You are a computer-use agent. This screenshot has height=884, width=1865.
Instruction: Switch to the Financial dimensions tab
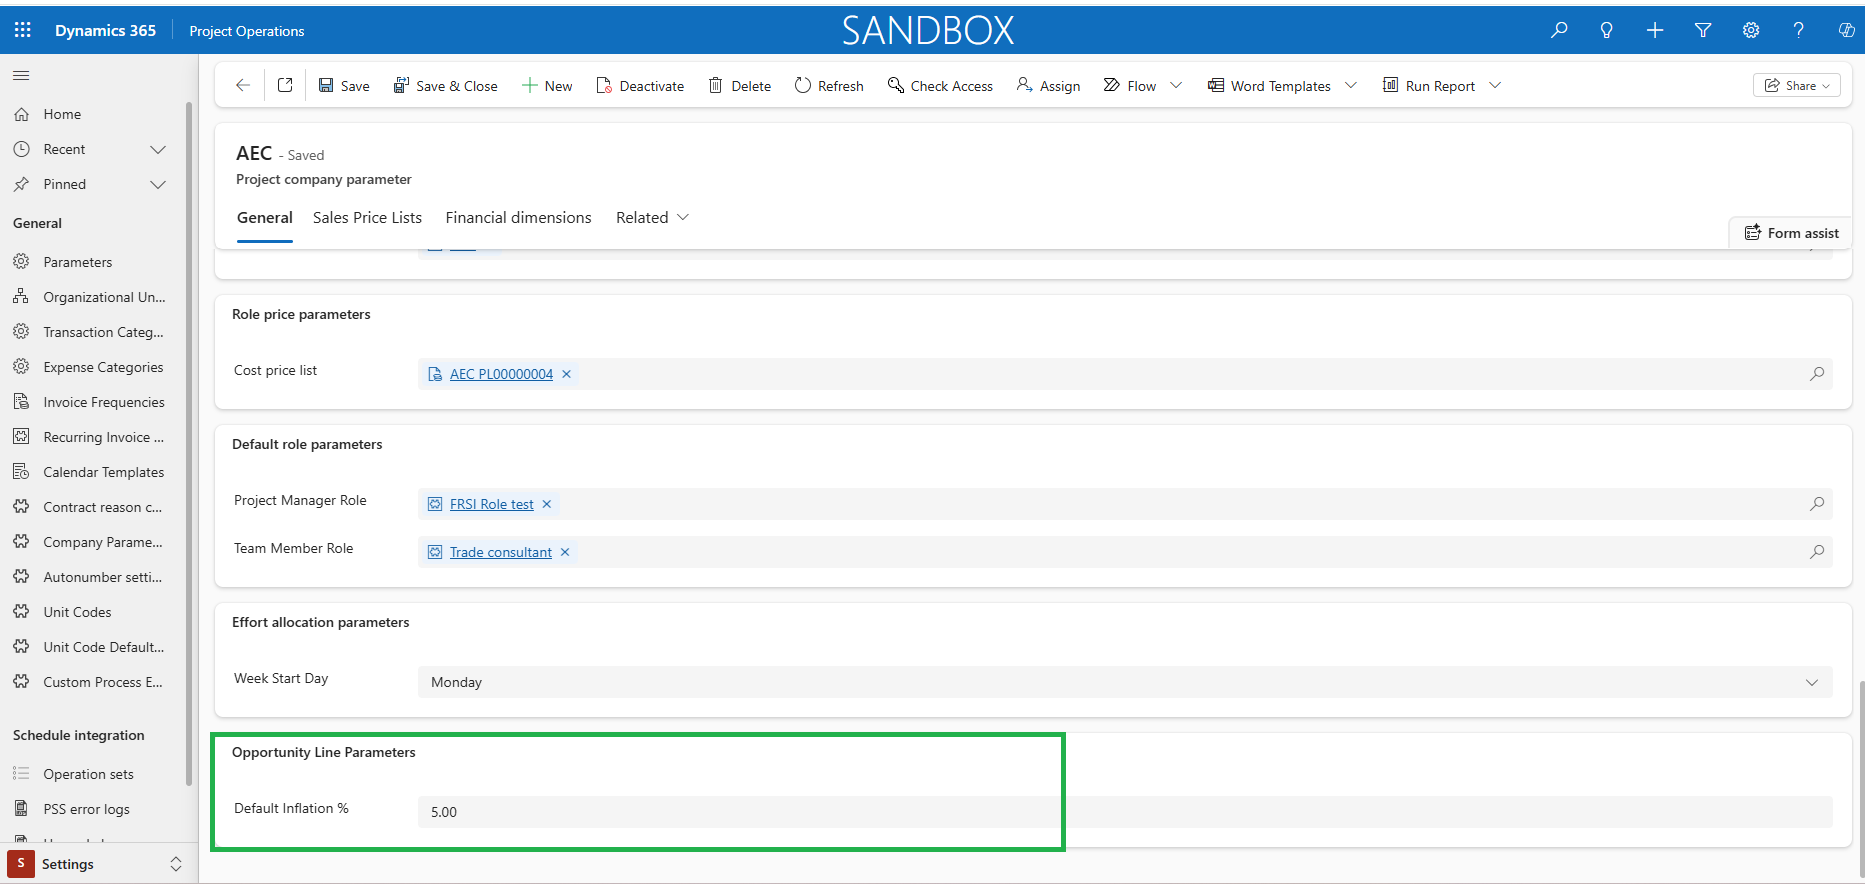pos(518,218)
